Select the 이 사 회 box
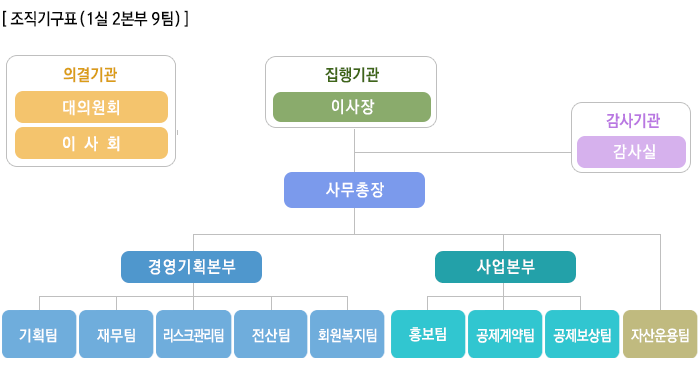The height and width of the screenshot is (382, 699). pyautogui.click(x=91, y=143)
